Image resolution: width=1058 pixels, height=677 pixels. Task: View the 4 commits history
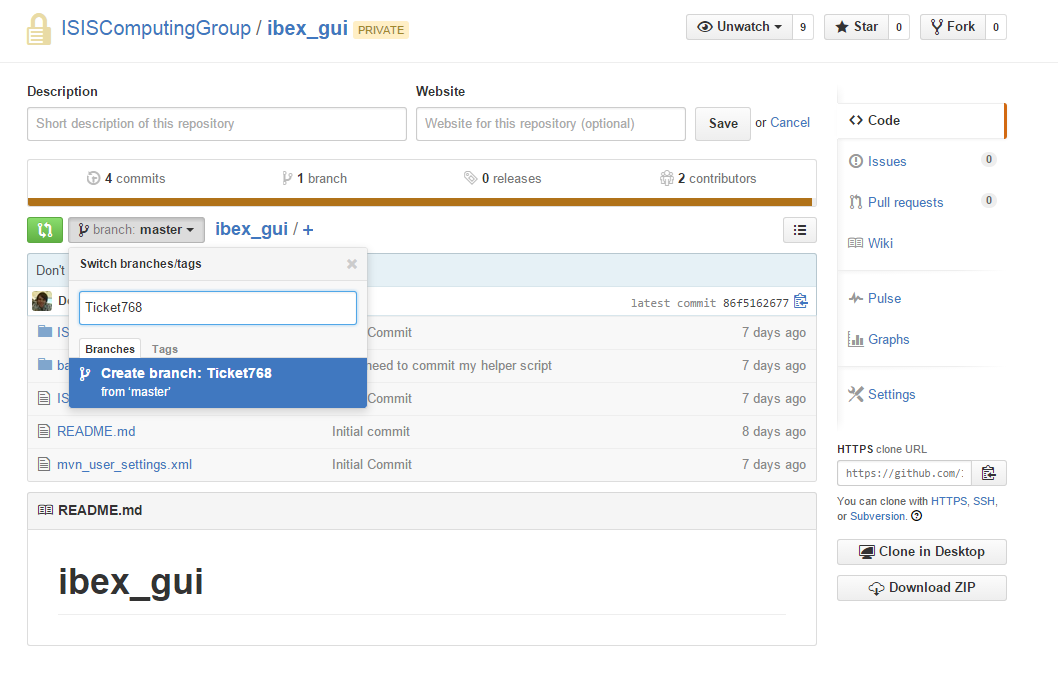click(126, 179)
